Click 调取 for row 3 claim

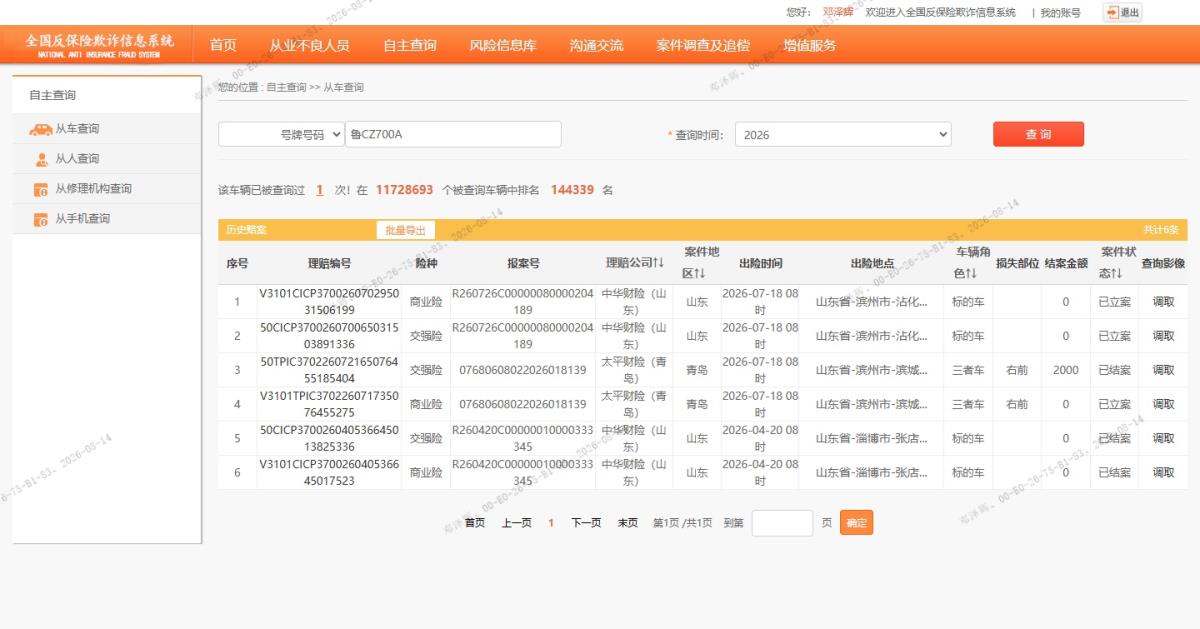pos(1163,370)
